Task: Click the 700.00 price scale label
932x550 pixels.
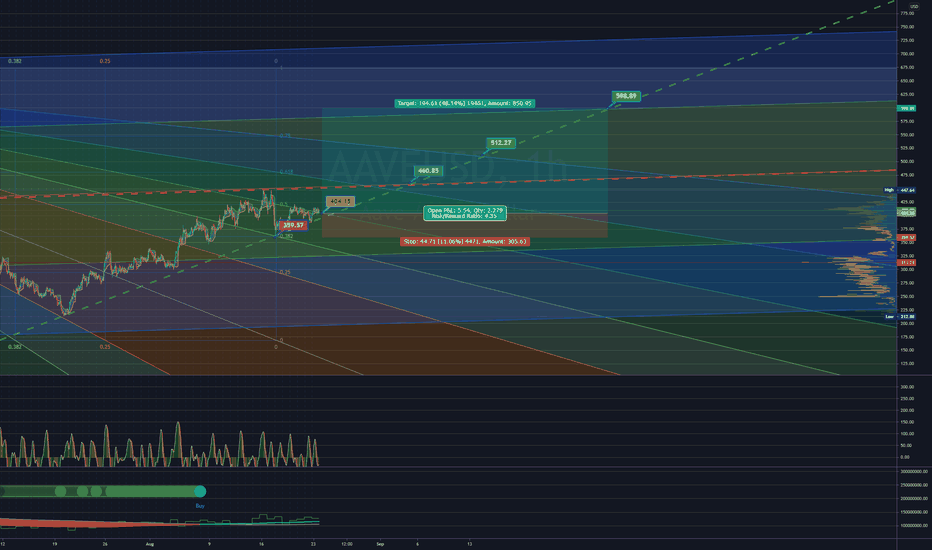Action: click(908, 54)
